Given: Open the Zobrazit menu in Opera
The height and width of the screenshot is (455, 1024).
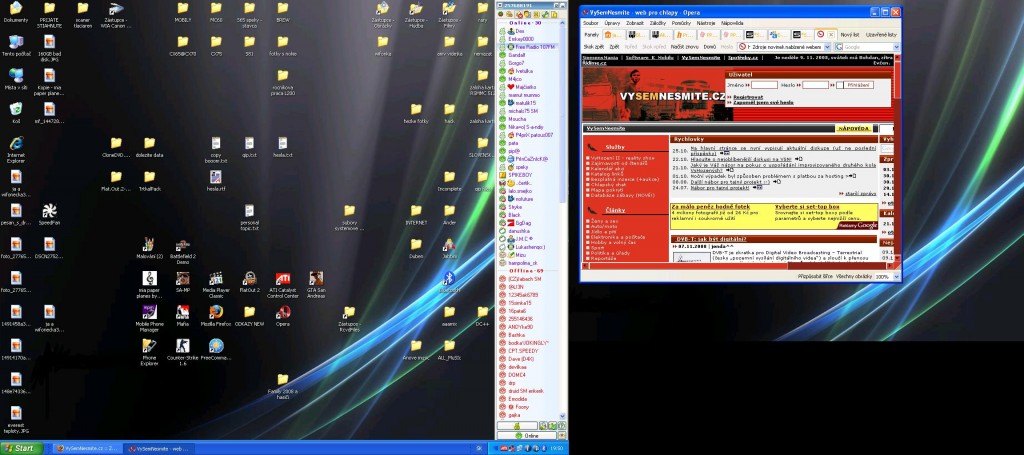Looking at the screenshot, I should 635,23.
